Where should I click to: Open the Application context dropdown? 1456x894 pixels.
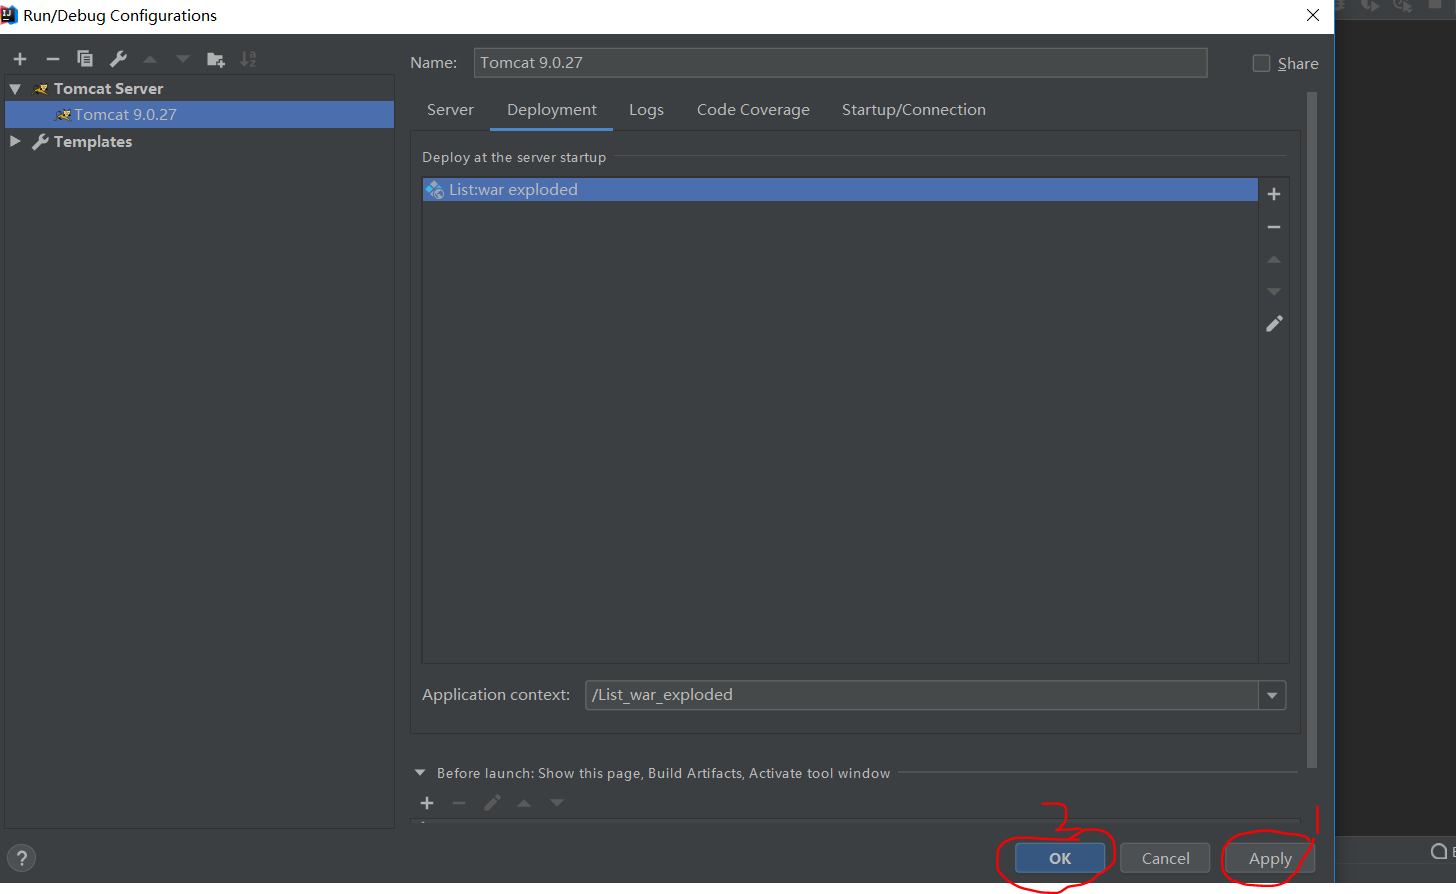pos(1272,695)
